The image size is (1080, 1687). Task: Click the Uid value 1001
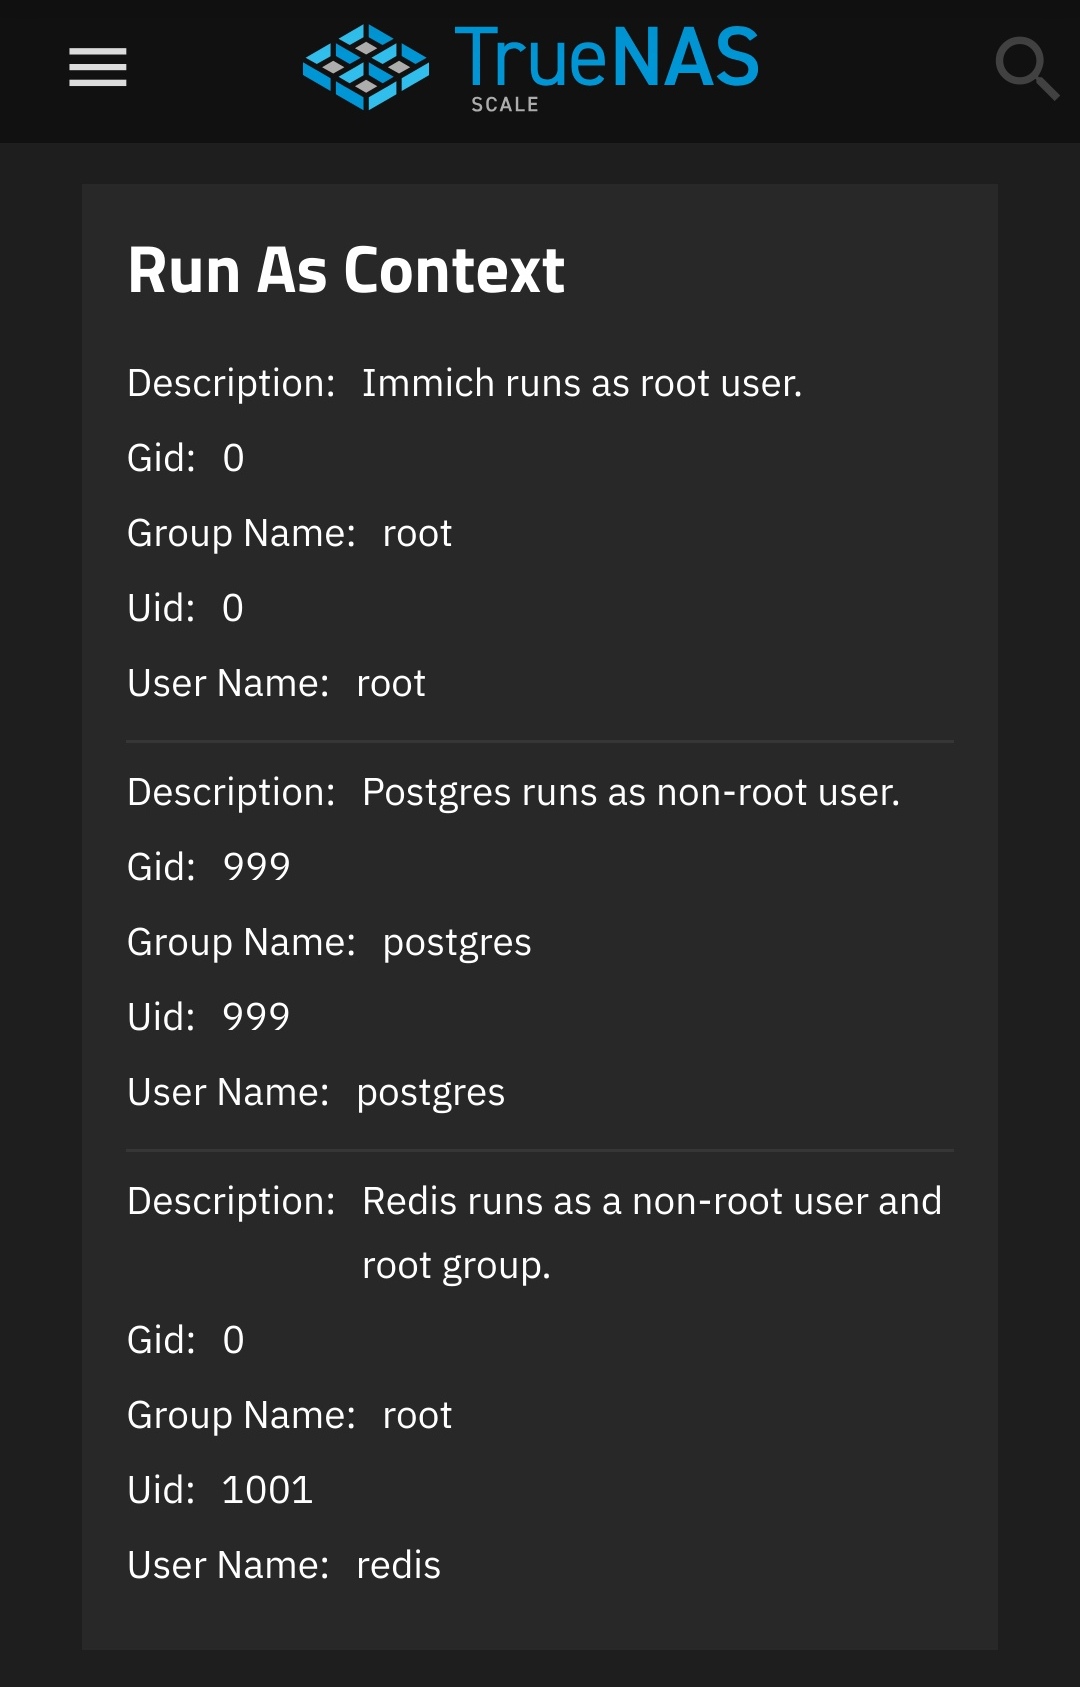(x=267, y=1490)
